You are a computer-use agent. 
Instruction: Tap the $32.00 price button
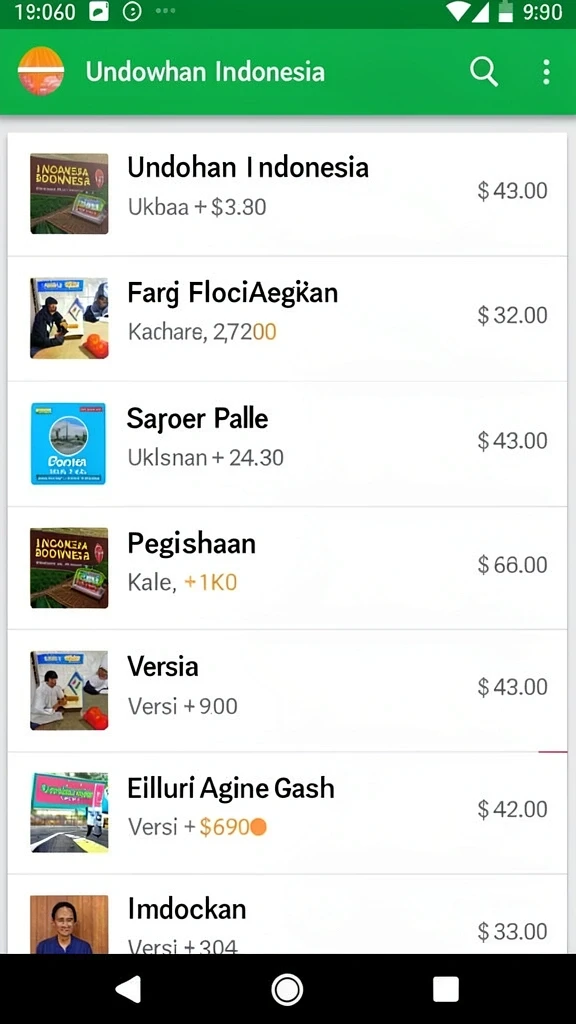[x=513, y=315]
